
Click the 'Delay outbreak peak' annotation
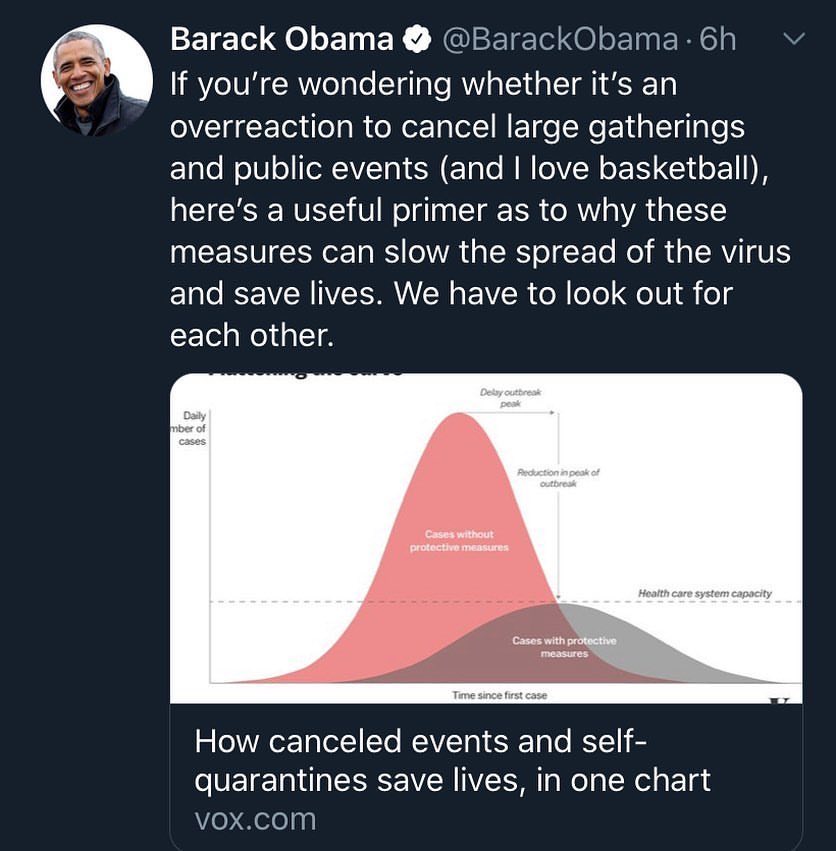510,397
